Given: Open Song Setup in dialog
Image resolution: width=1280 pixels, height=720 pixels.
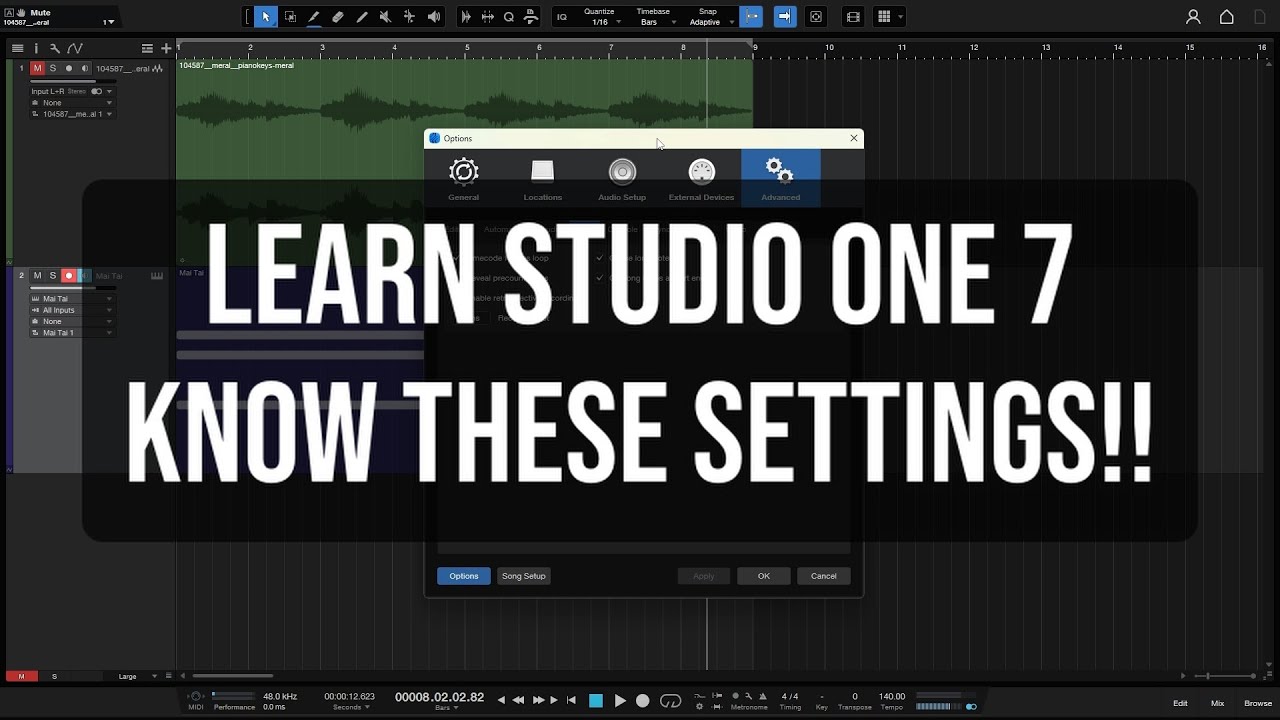Looking at the screenshot, I should pyautogui.click(x=524, y=576).
